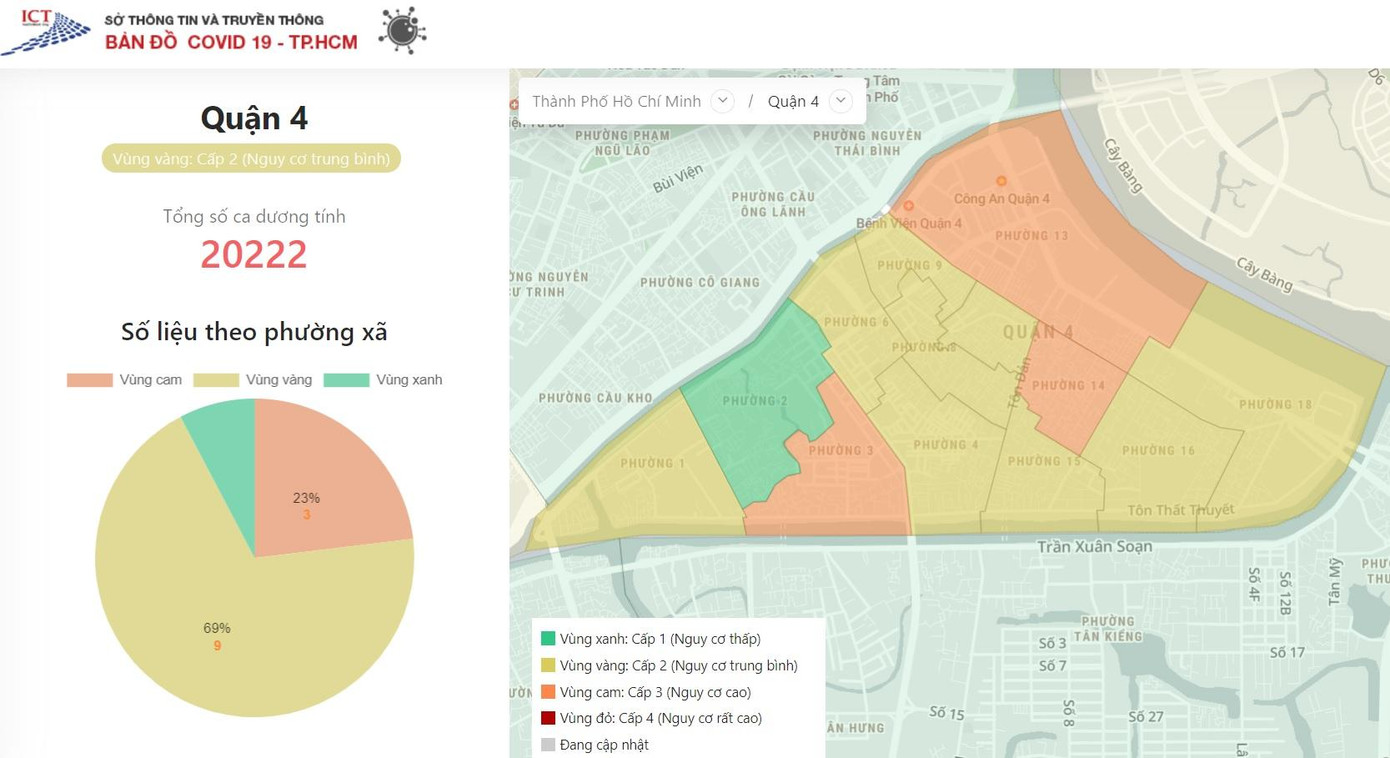1390x758 pixels.
Task: Click the Quận 4 text in breadcrumb selector
Action: pos(793,101)
